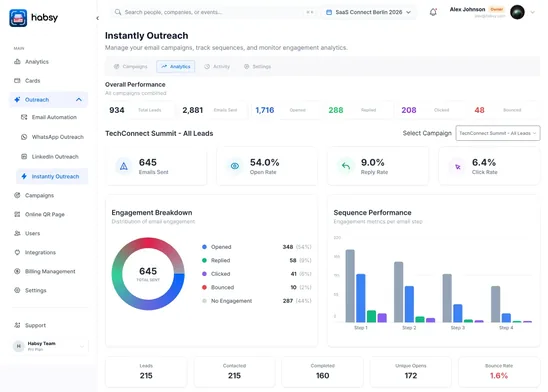Open notifications bell icon
The height and width of the screenshot is (392, 548).
point(433,12)
